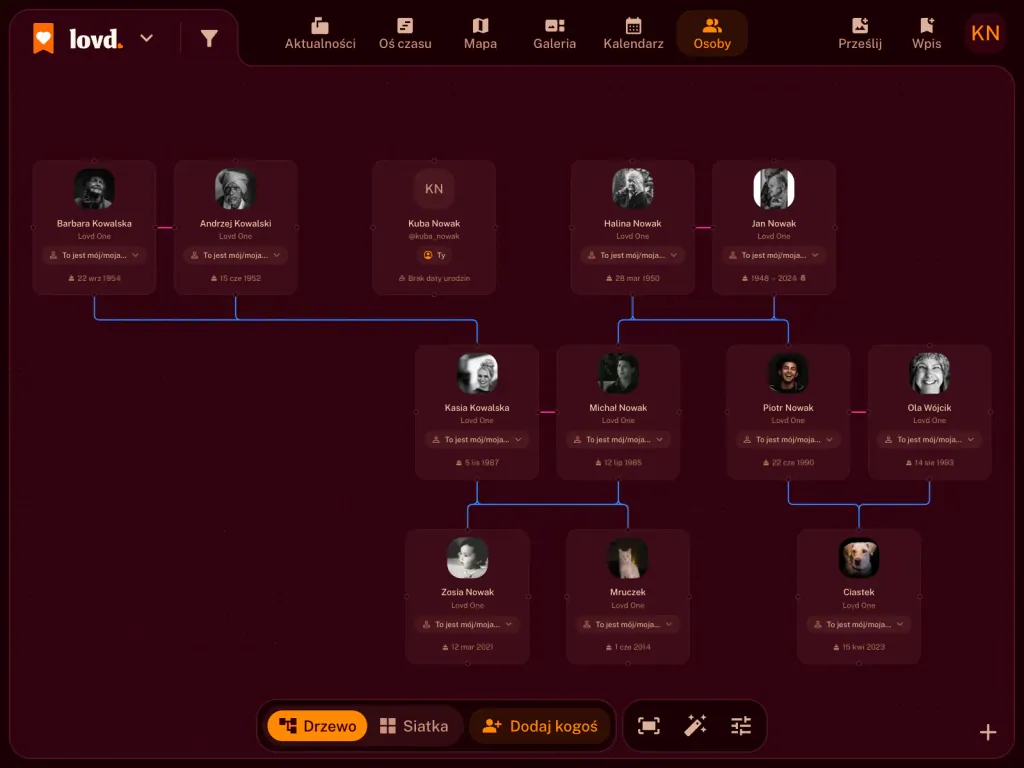This screenshot has width=1024, height=768.
Task: Select Ciastek the dog's photo
Action: point(859,558)
